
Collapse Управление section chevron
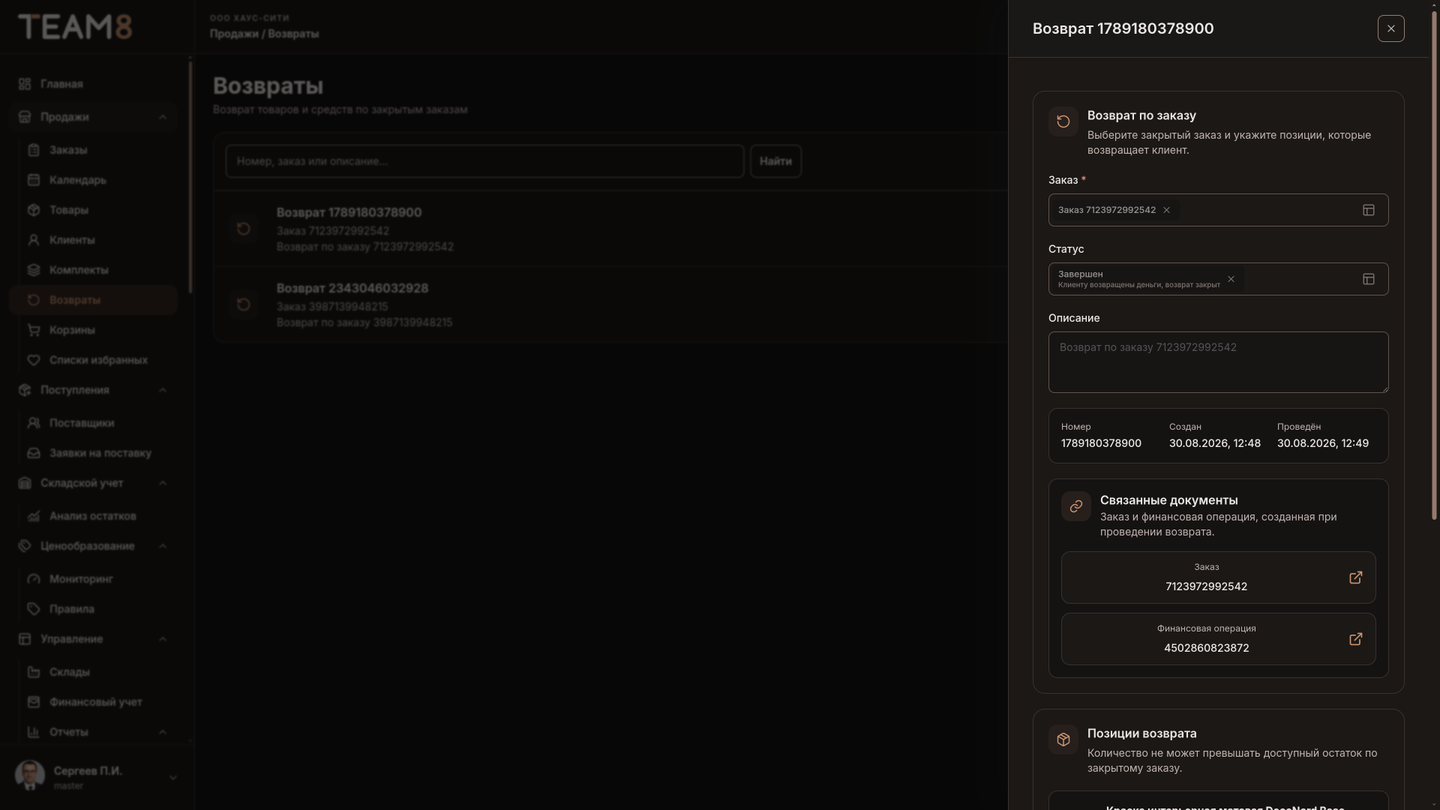pos(162,639)
